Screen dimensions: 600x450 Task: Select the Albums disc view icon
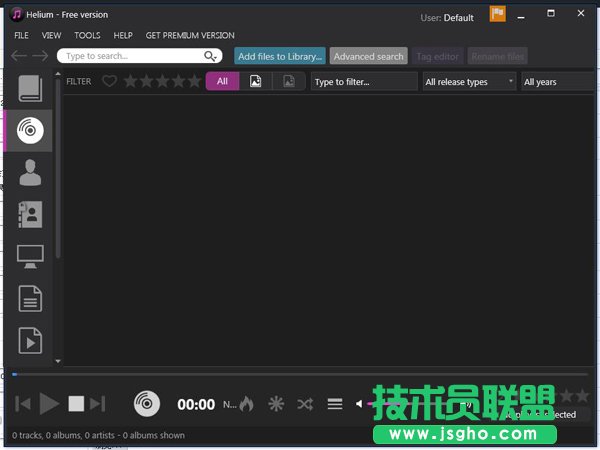coord(30,130)
